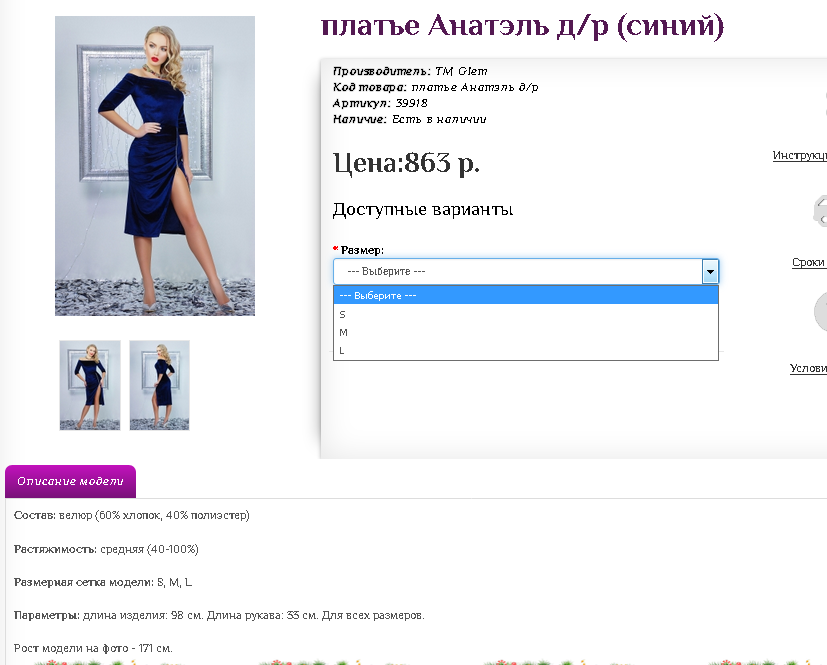Click the 'Растяжимость: средняя (40-100%)' line
The width and height of the screenshot is (827, 665).
point(106,549)
